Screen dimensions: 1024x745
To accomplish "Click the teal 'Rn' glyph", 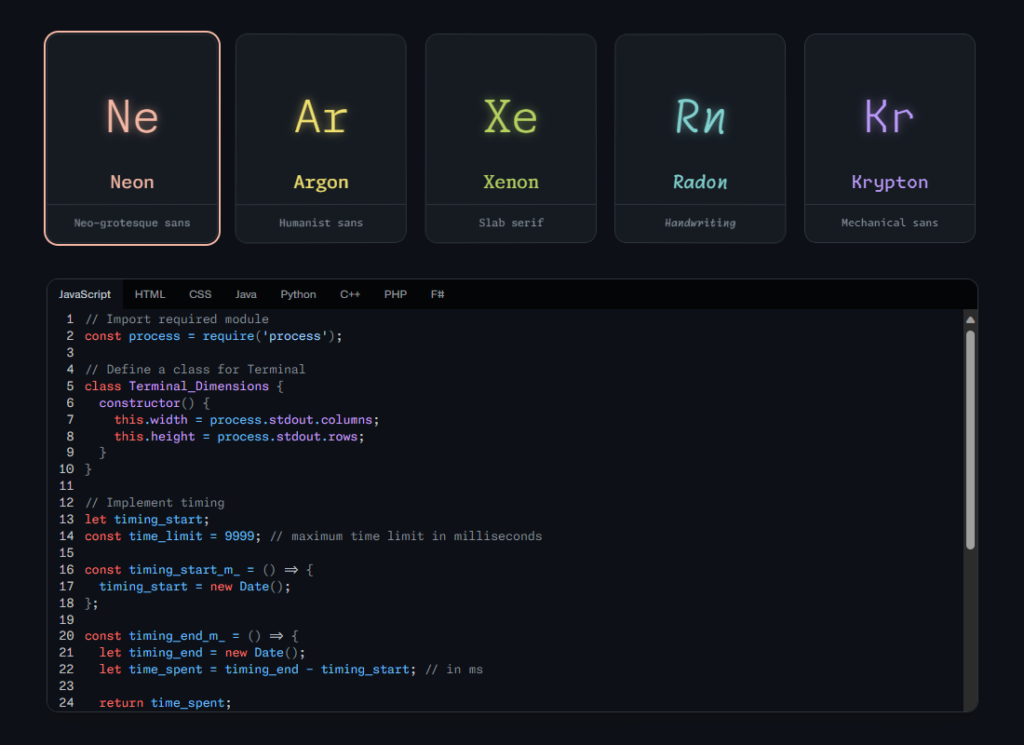I will point(700,117).
